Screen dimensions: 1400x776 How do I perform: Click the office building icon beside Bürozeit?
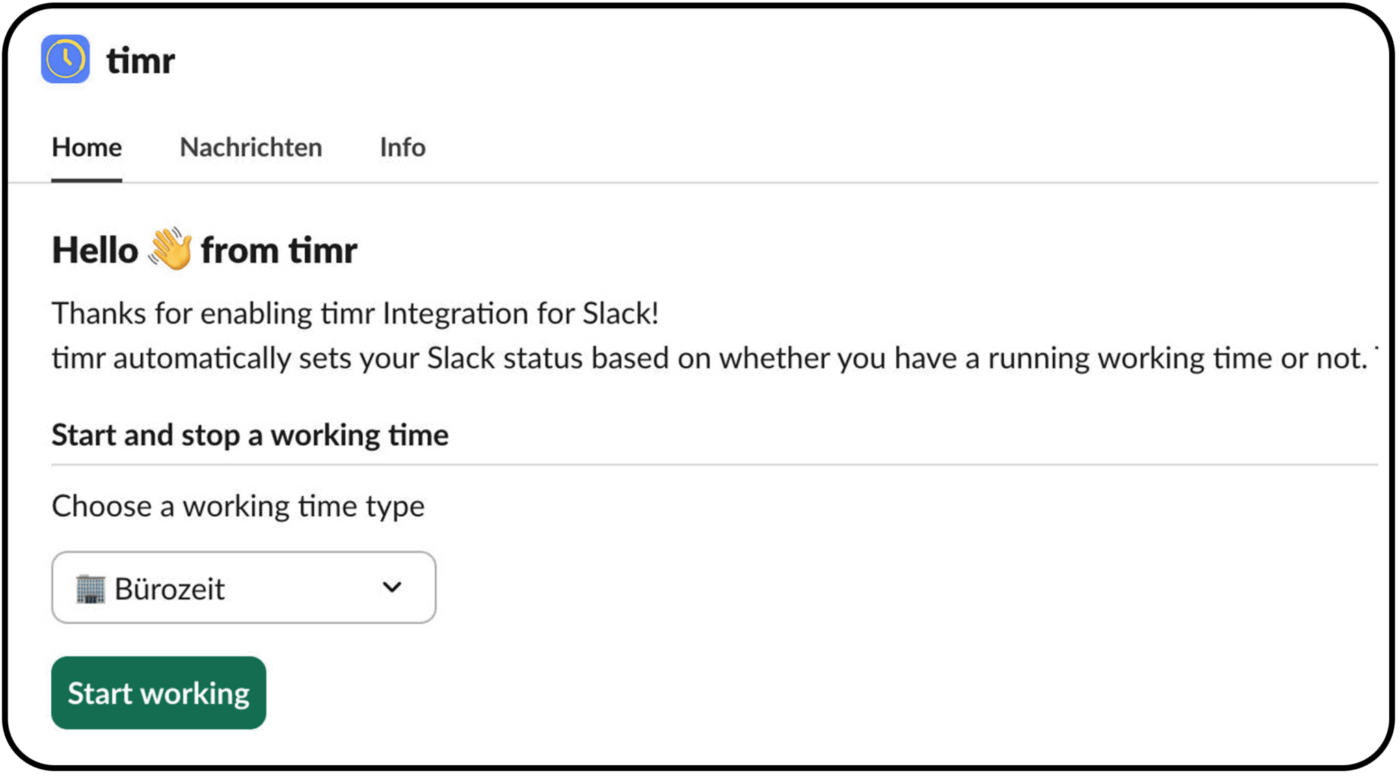click(x=90, y=588)
